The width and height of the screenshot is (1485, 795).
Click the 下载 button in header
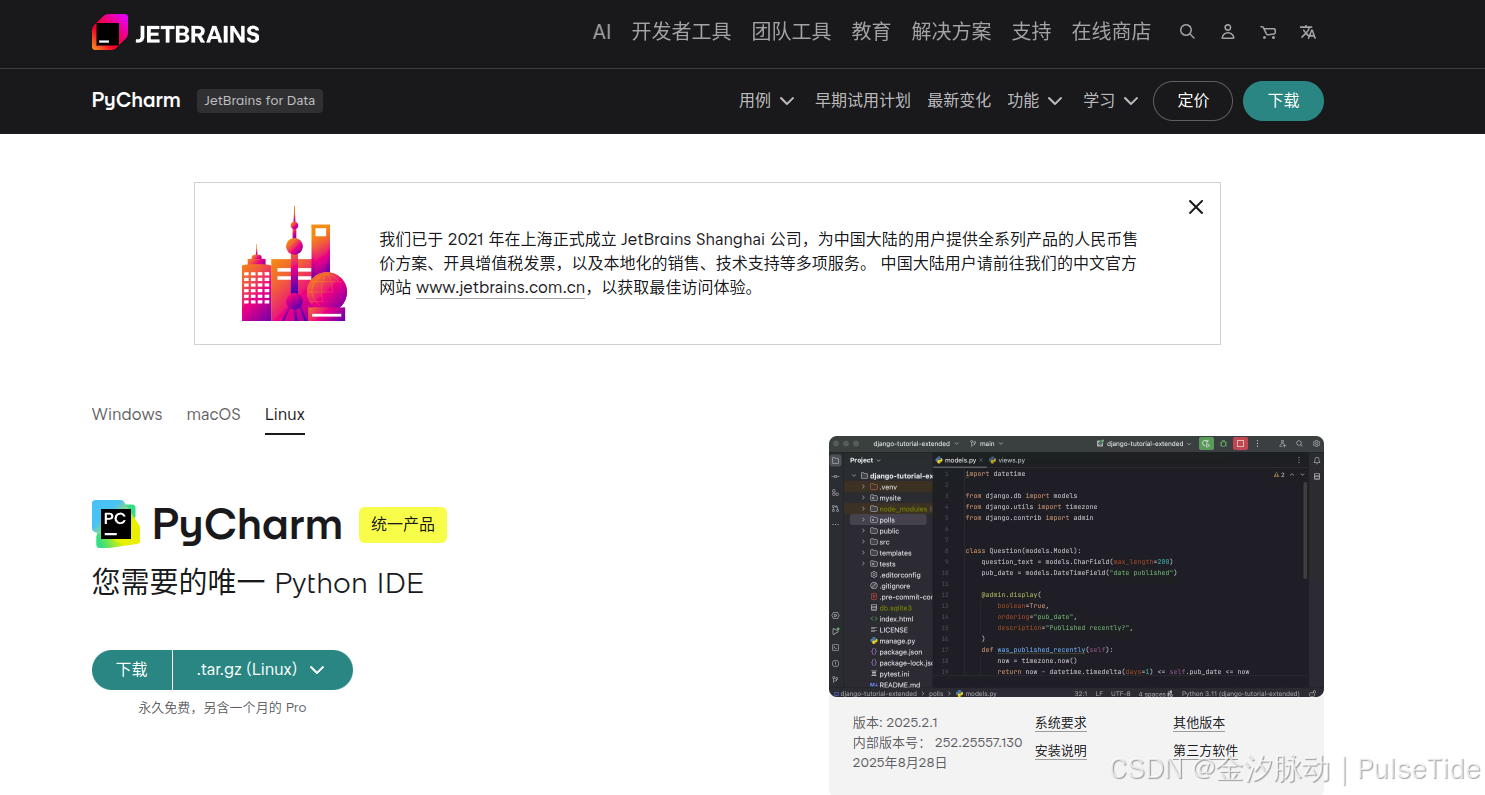click(x=1283, y=101)
